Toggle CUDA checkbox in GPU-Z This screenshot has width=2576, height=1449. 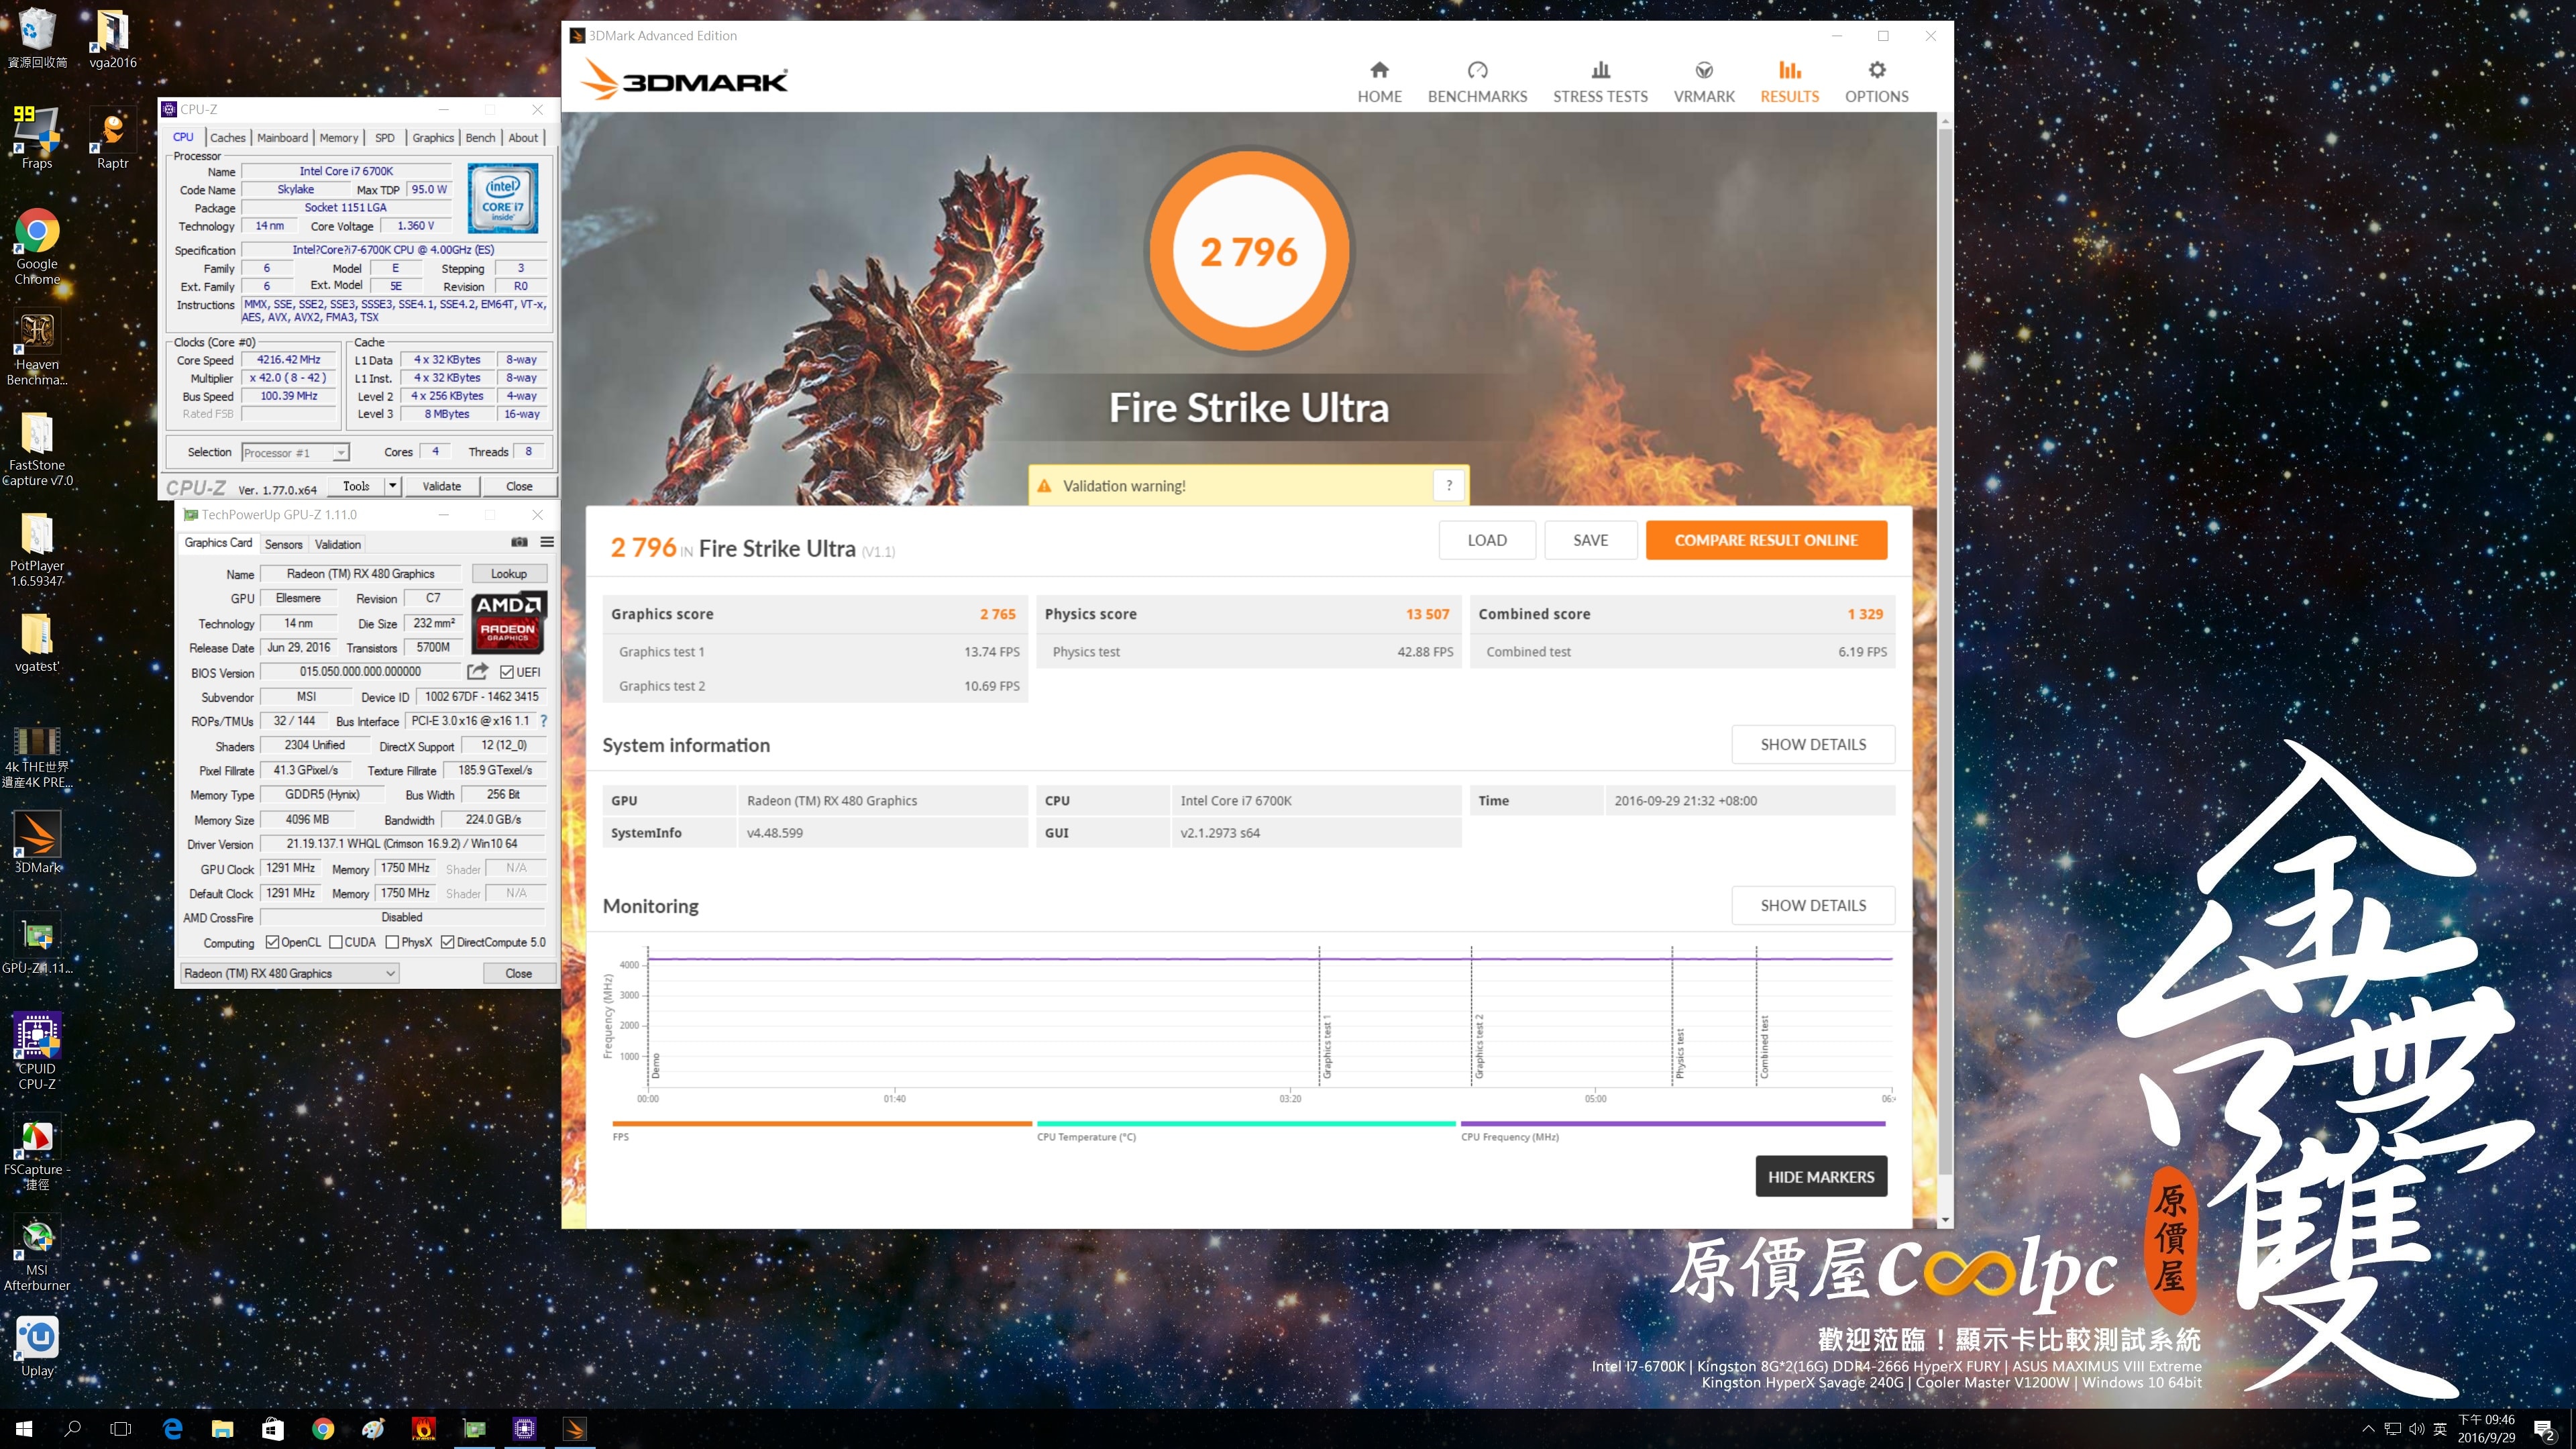(336, 942)
